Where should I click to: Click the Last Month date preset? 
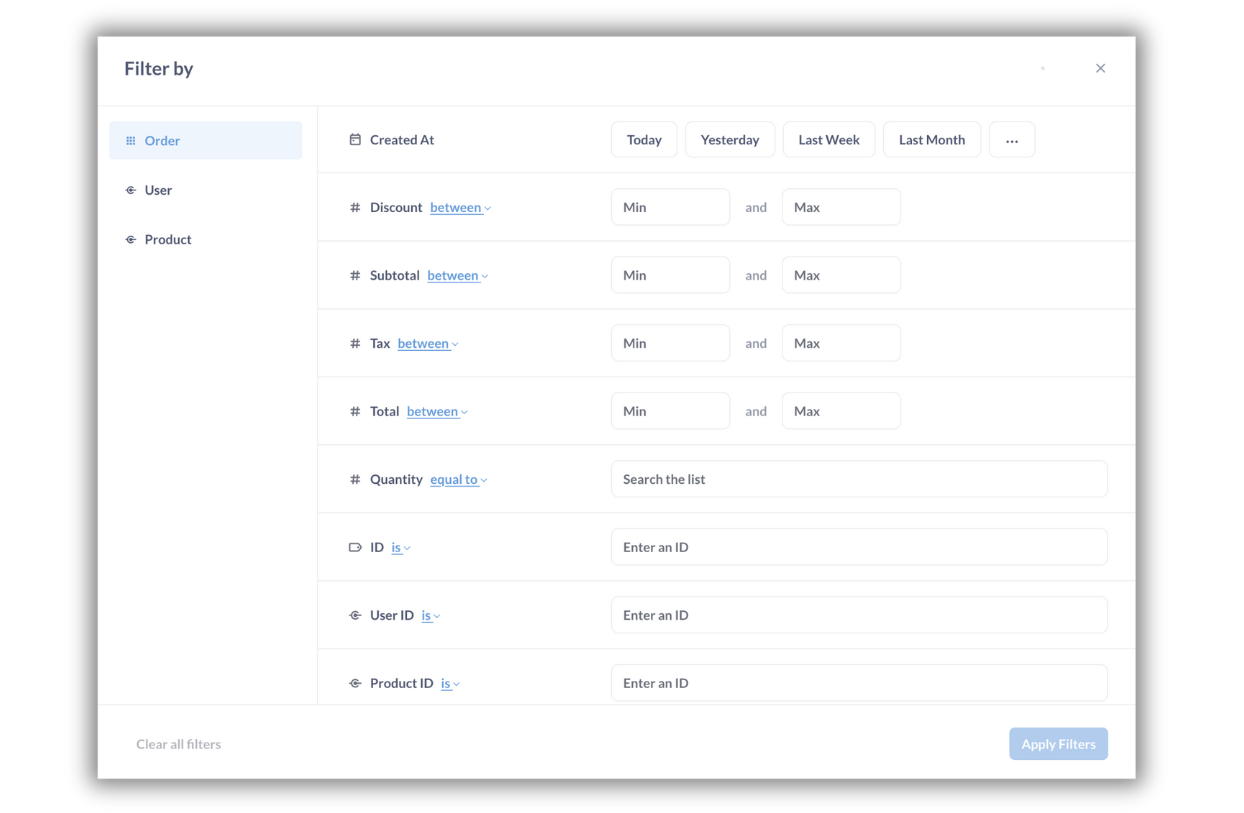(931, 139)
